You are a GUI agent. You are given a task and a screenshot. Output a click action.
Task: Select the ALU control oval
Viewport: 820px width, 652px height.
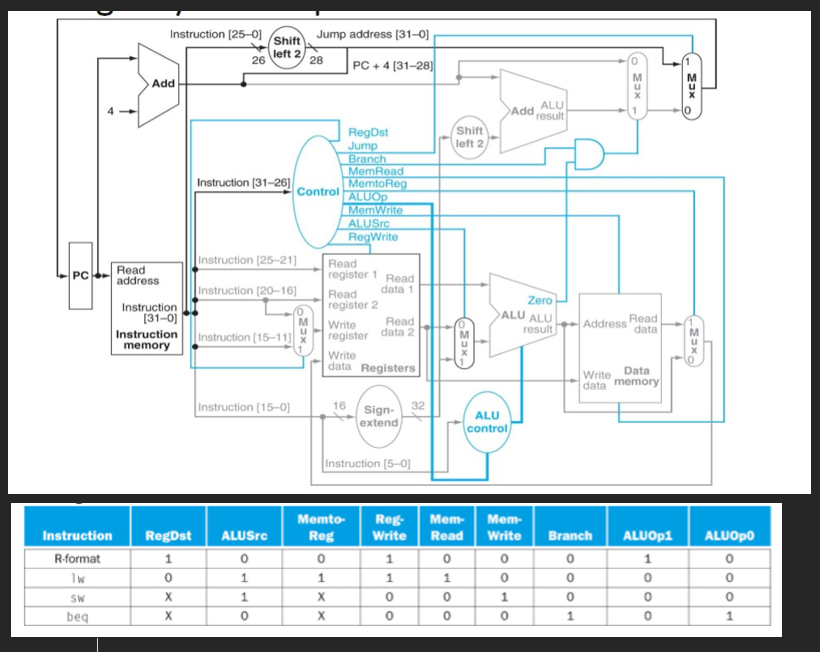(485, 422)
